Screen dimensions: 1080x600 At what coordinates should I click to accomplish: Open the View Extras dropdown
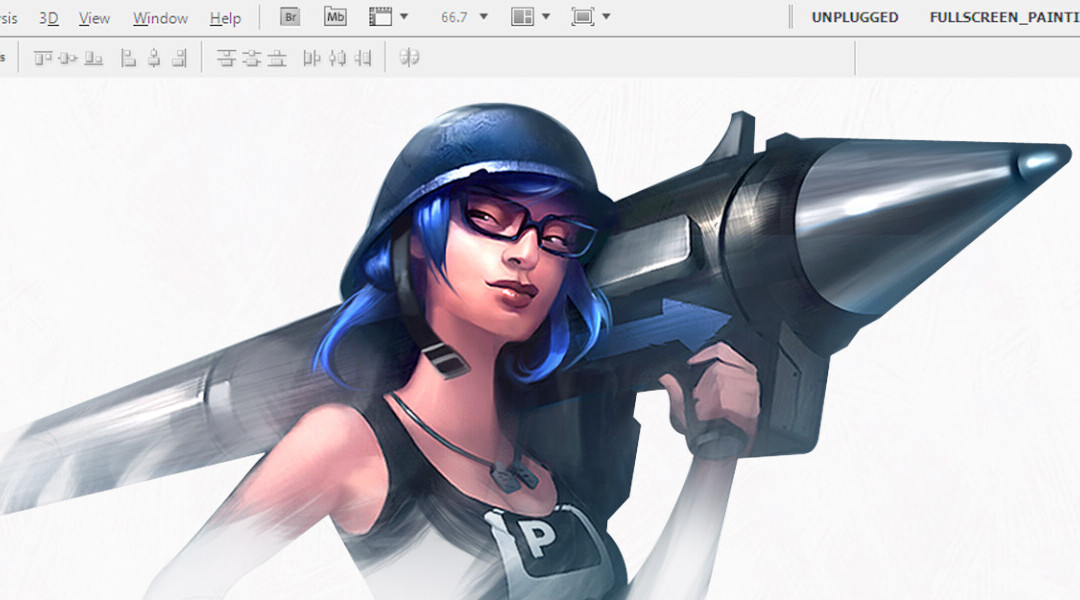click(389, 17)
